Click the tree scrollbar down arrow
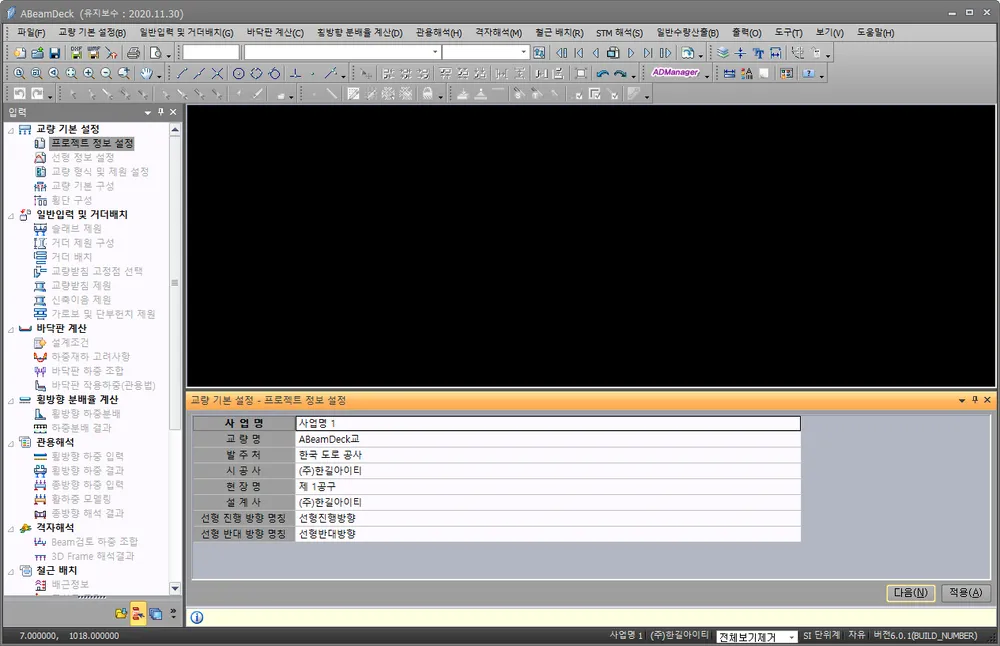 click(175, 588)
